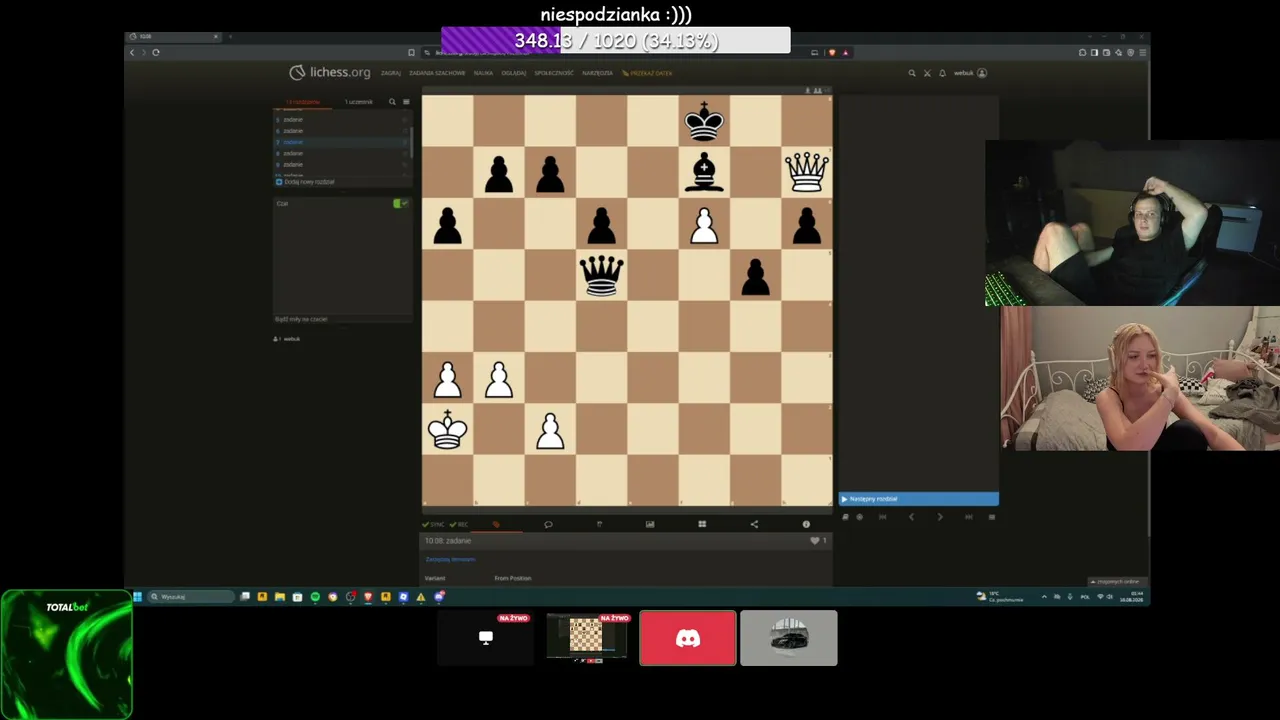The image size is (1280, 720).
Task: Step back one move
Action: (910, 517)
